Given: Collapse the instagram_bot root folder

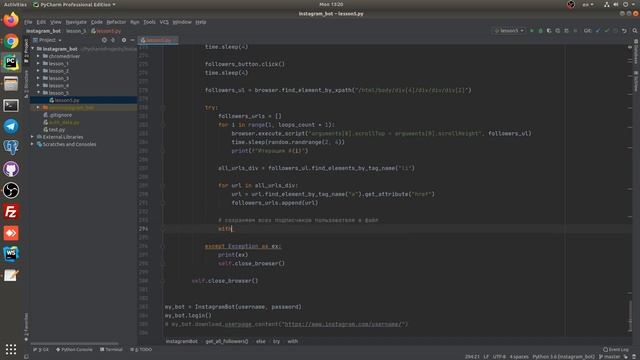Looking at the screenshot, I should coord(33,49).
